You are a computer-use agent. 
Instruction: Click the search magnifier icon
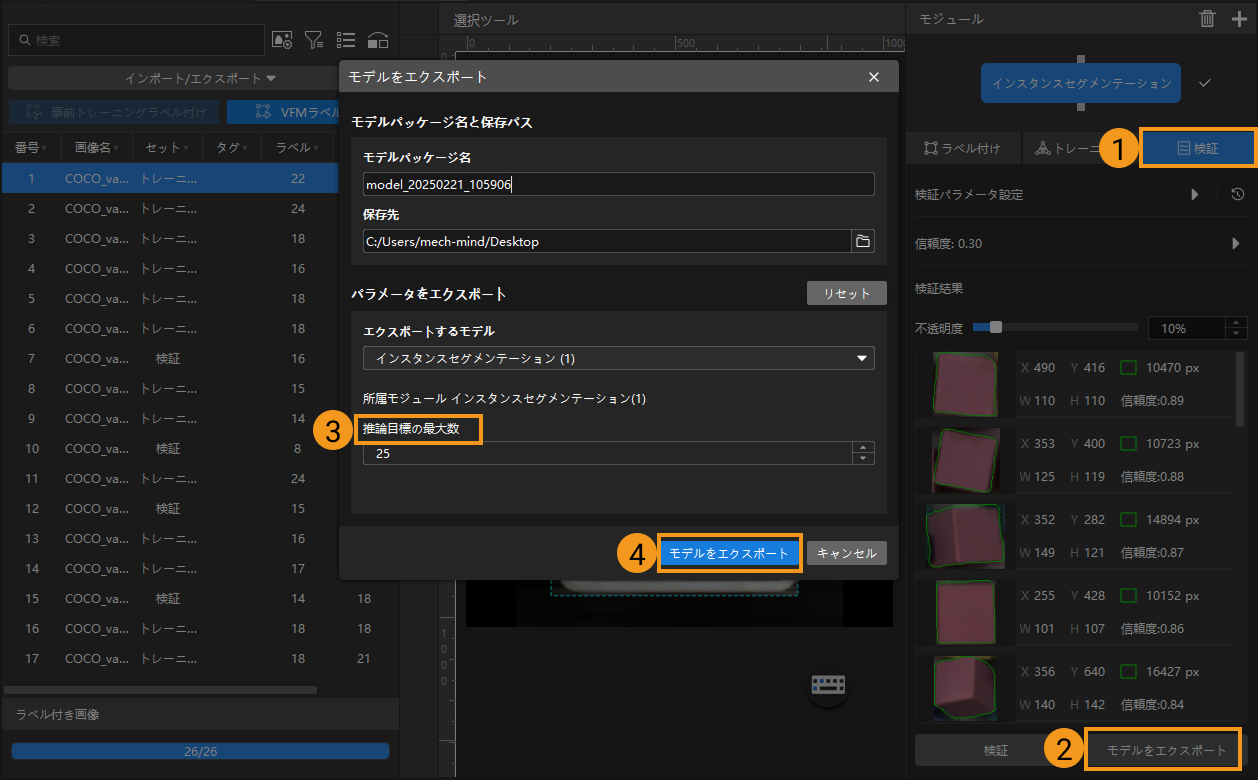[24, 41]
